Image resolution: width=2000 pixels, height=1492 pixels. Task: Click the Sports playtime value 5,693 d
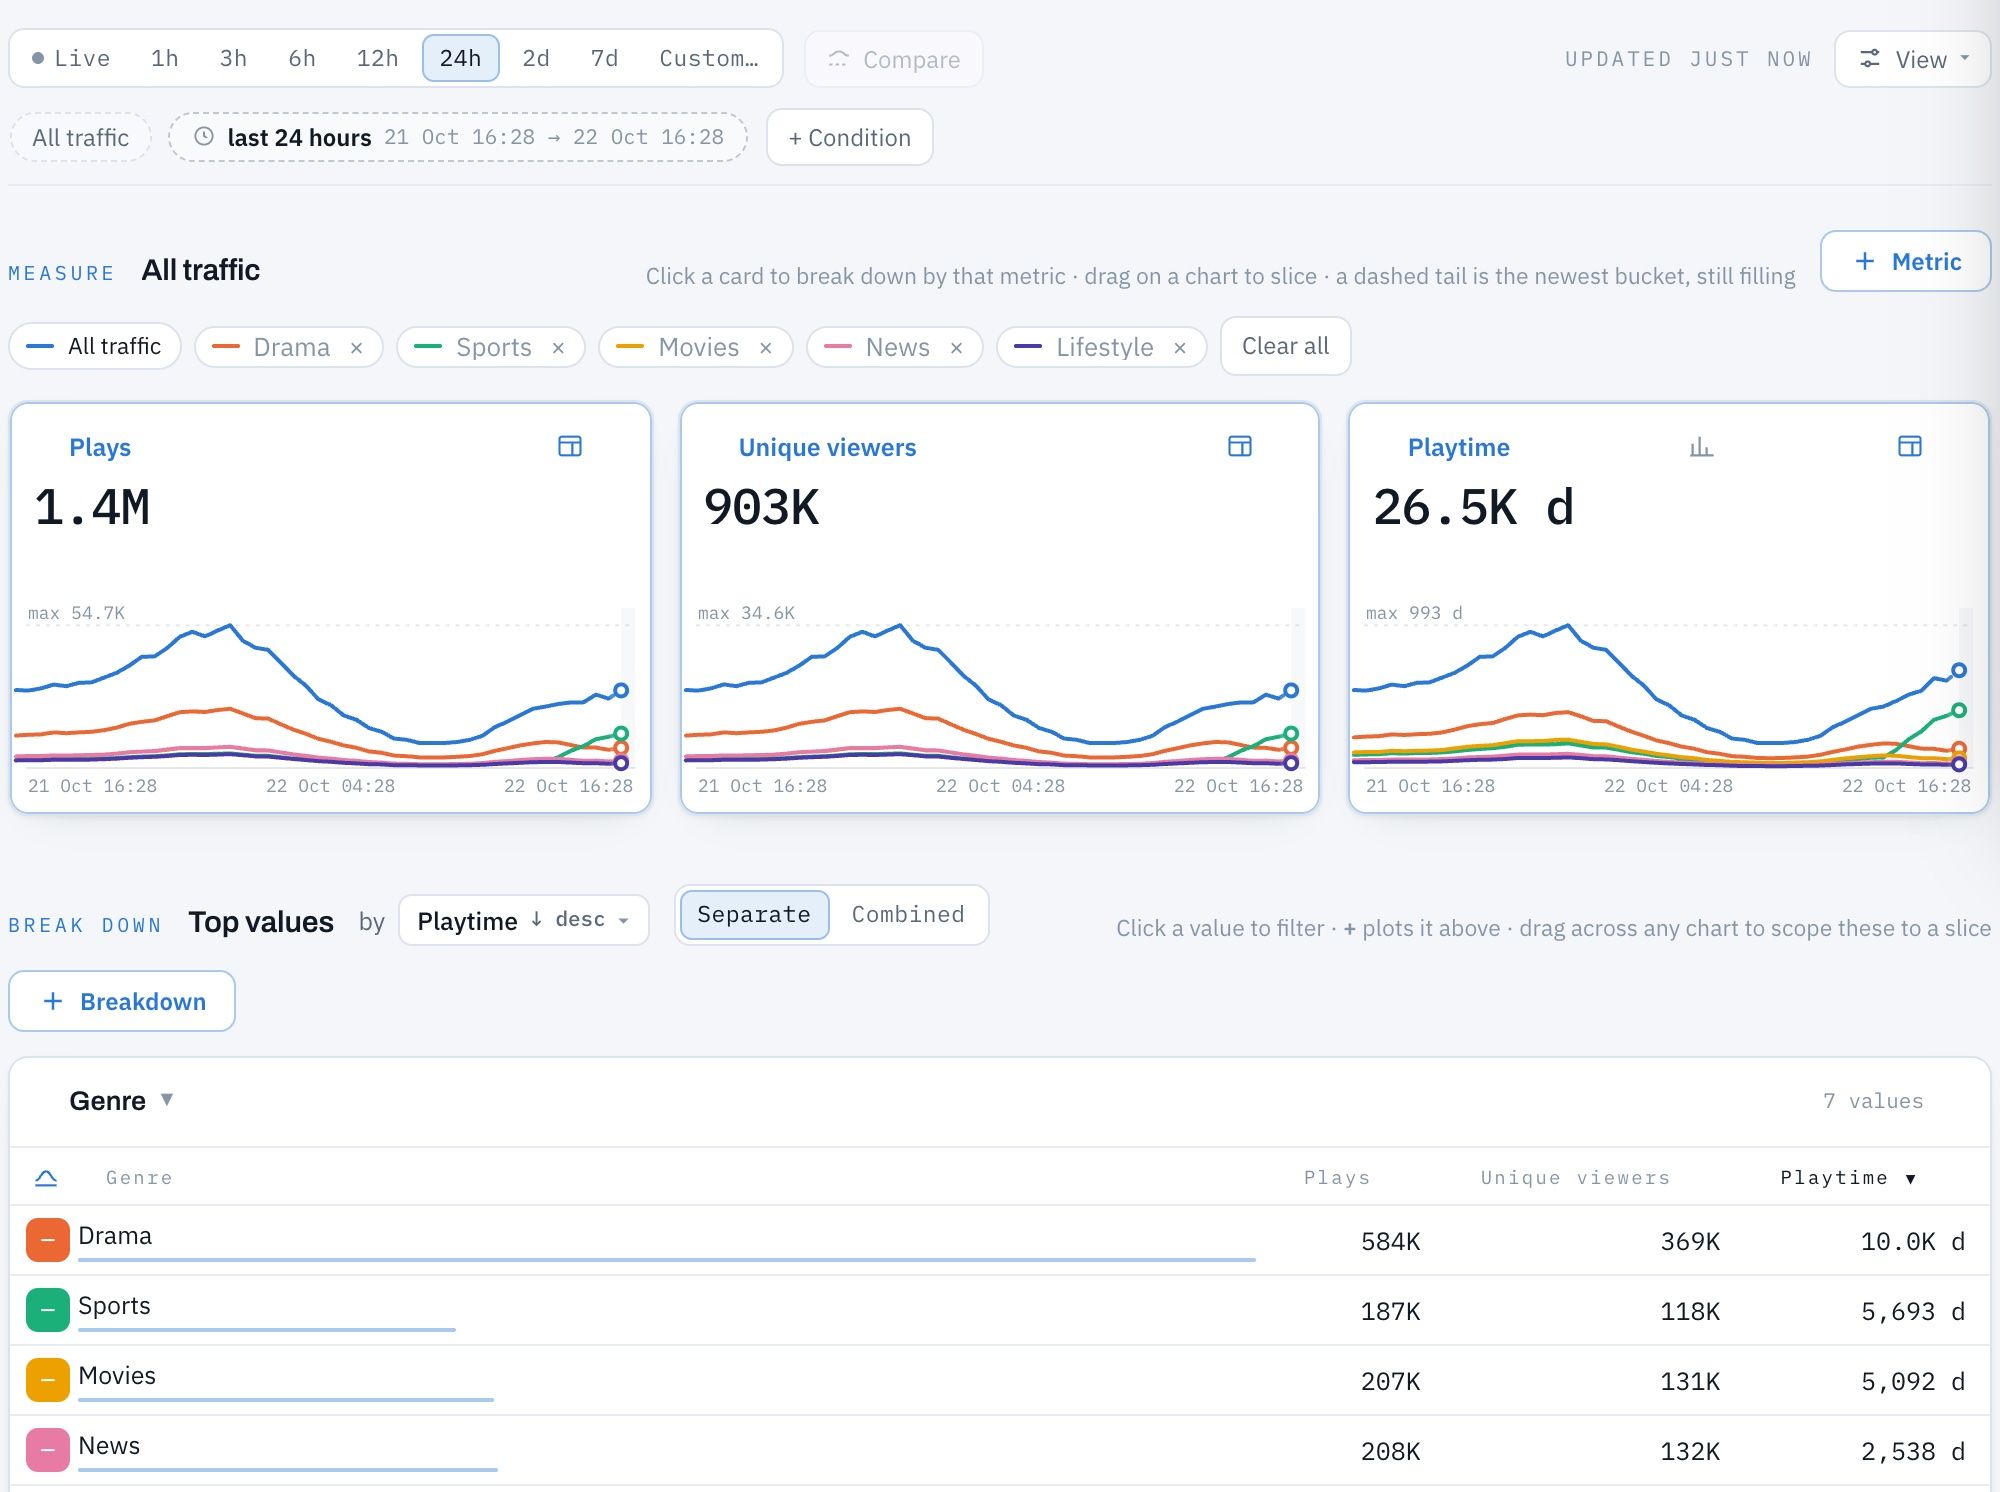tap(1912, 1311)
